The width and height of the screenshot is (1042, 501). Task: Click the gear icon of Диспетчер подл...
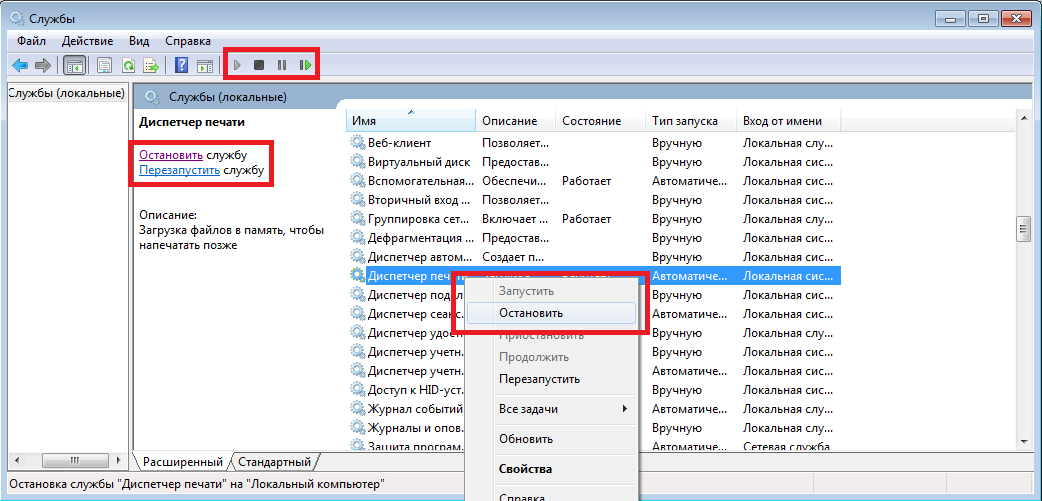(358, 294)
